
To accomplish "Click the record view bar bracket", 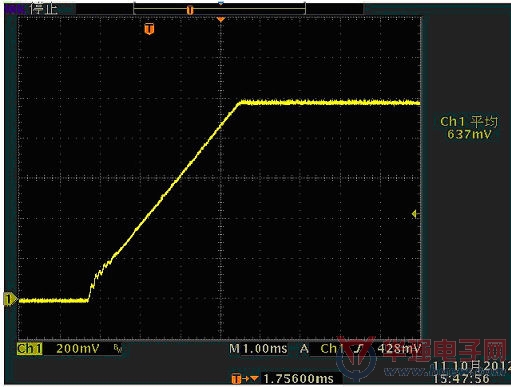I will [x=219, y=8].
